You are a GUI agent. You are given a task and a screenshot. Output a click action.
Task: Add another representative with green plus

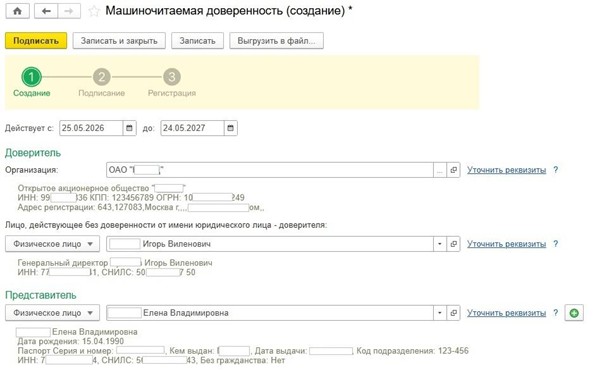574,313
